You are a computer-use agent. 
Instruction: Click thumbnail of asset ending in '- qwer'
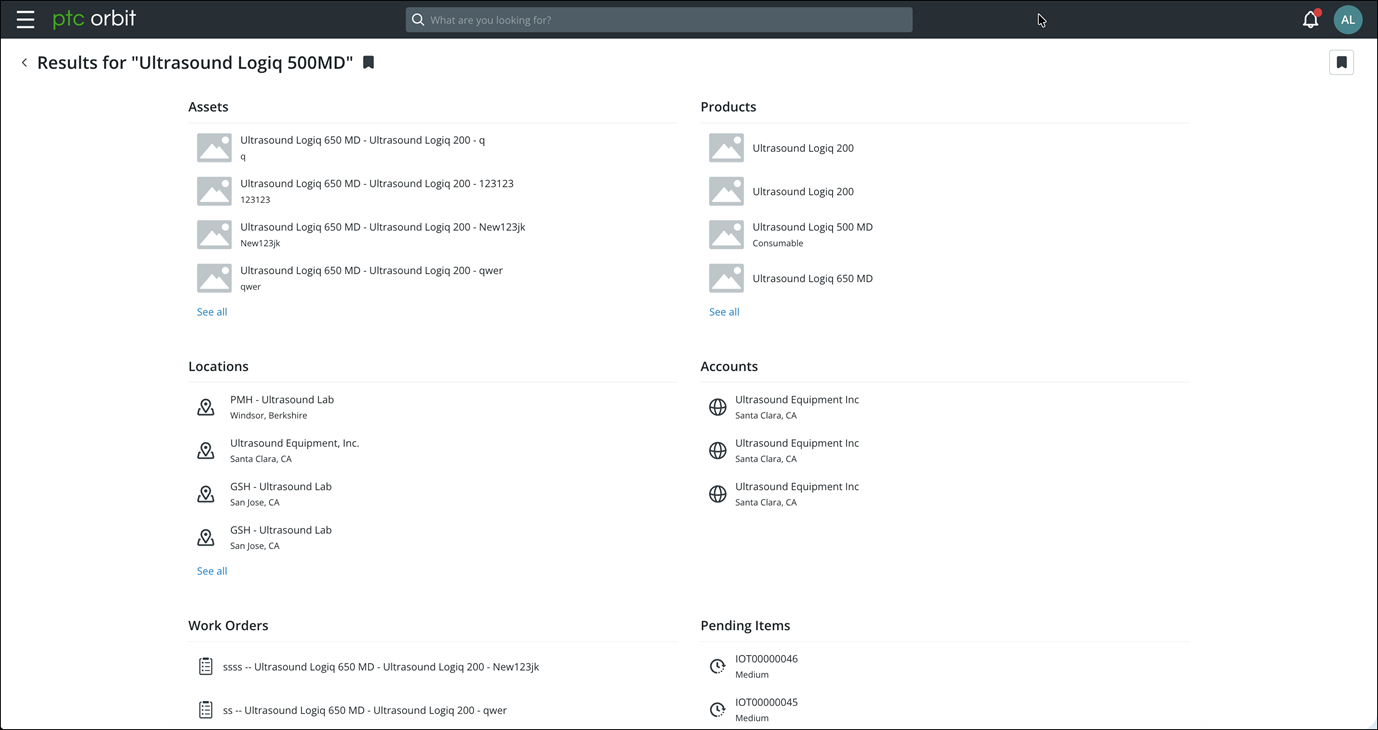(x=214, y=278)
